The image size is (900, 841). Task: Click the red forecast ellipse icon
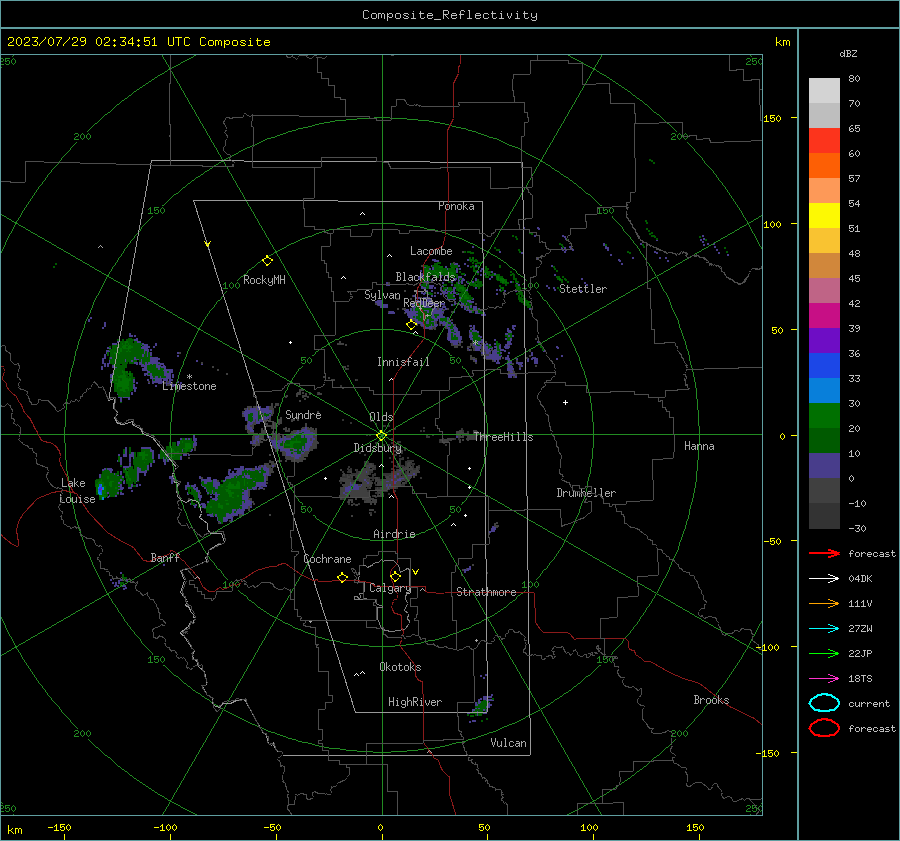(x=824, y=728)
